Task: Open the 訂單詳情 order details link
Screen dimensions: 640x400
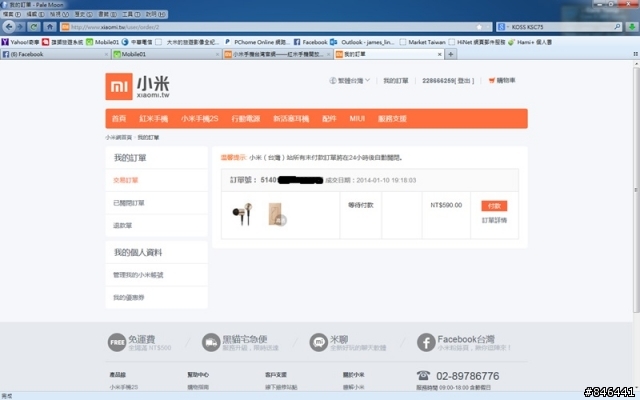Action: [x=494, y=220]
